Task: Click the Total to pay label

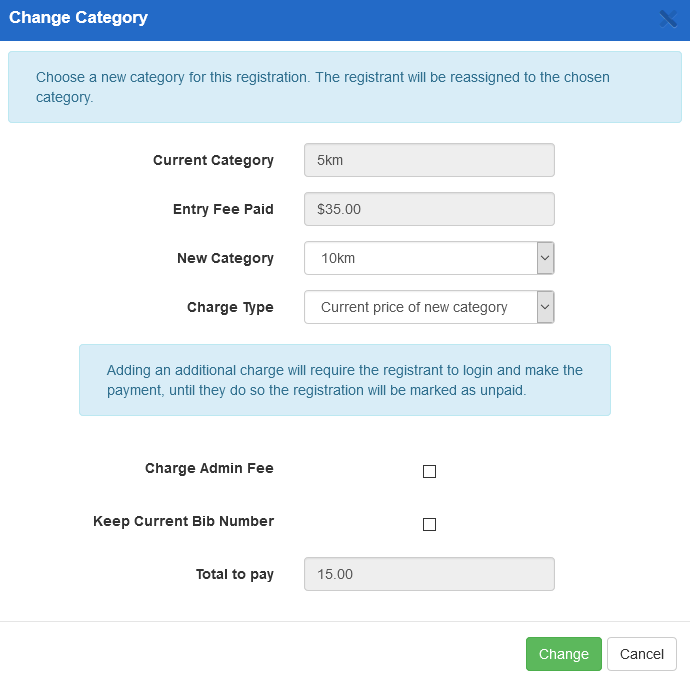Action: point(235,574)
